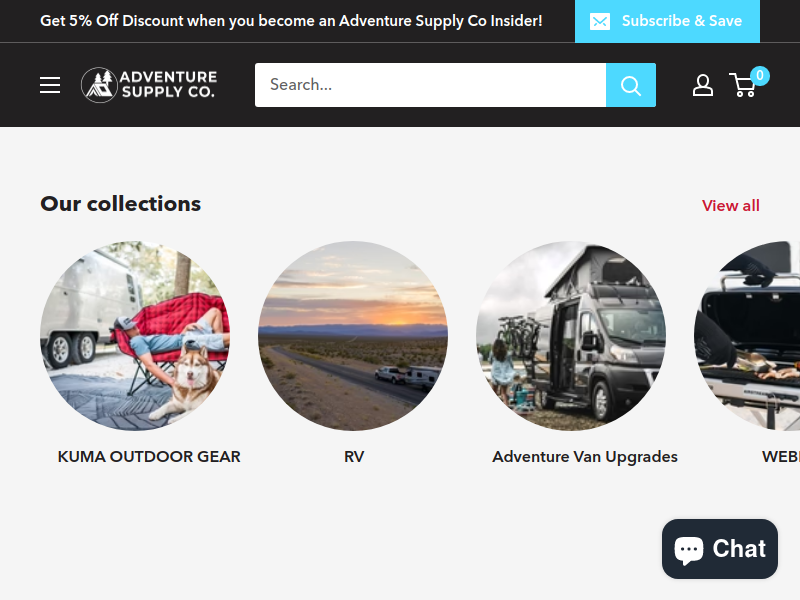Image resolution: width=800 pixels, height=600 pixels.
Task: Open the shopping cart icon
Action: 742,85
